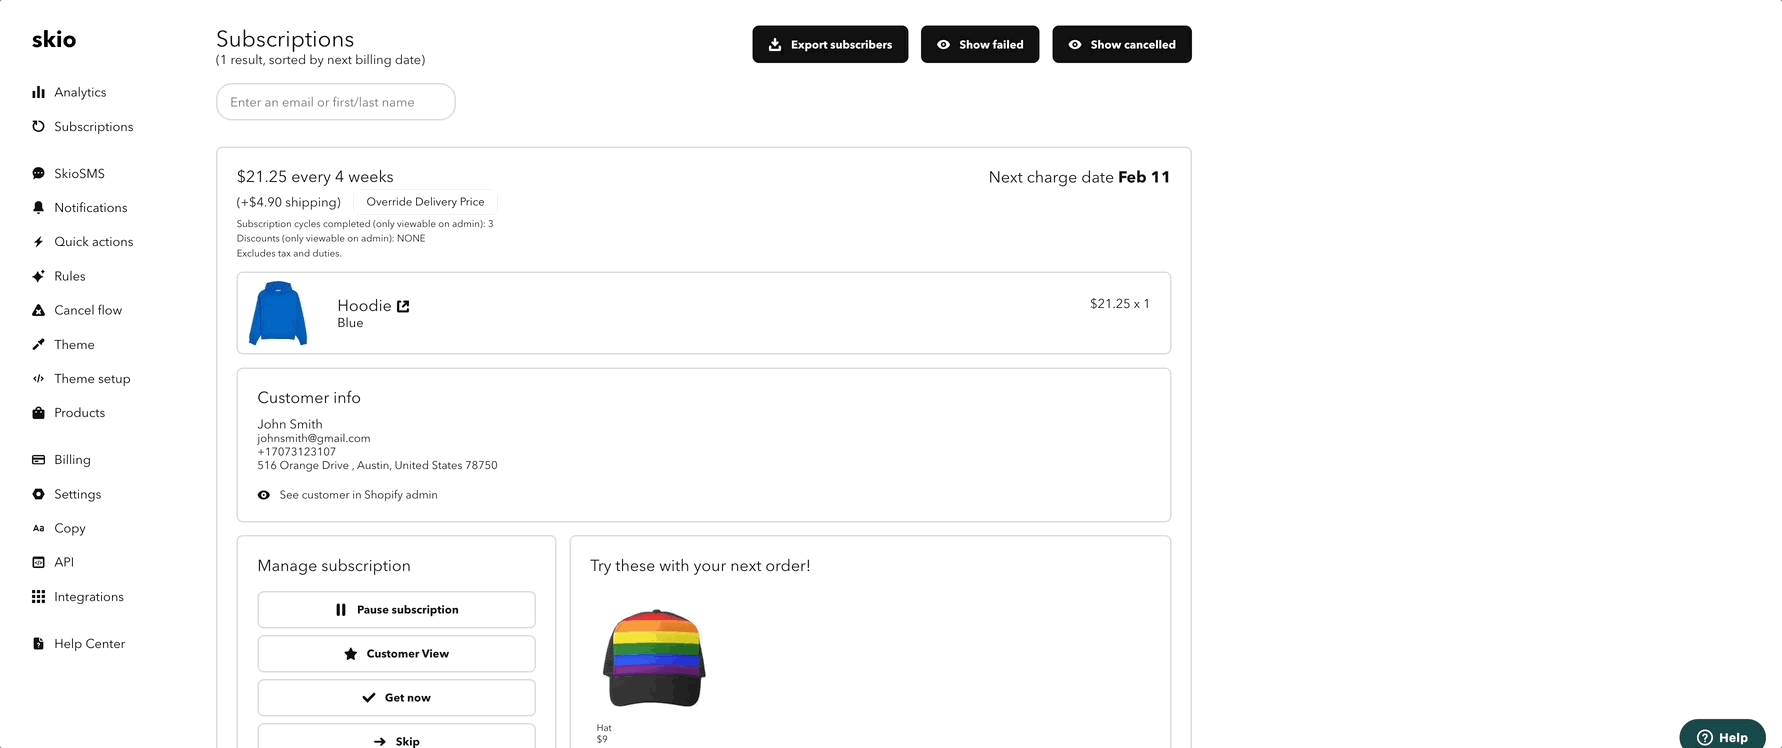Image resolution: width=1782 pixels, height=748 pixels.
Task: Click Override Delivery Price button
Action: (x=425, y=202)
